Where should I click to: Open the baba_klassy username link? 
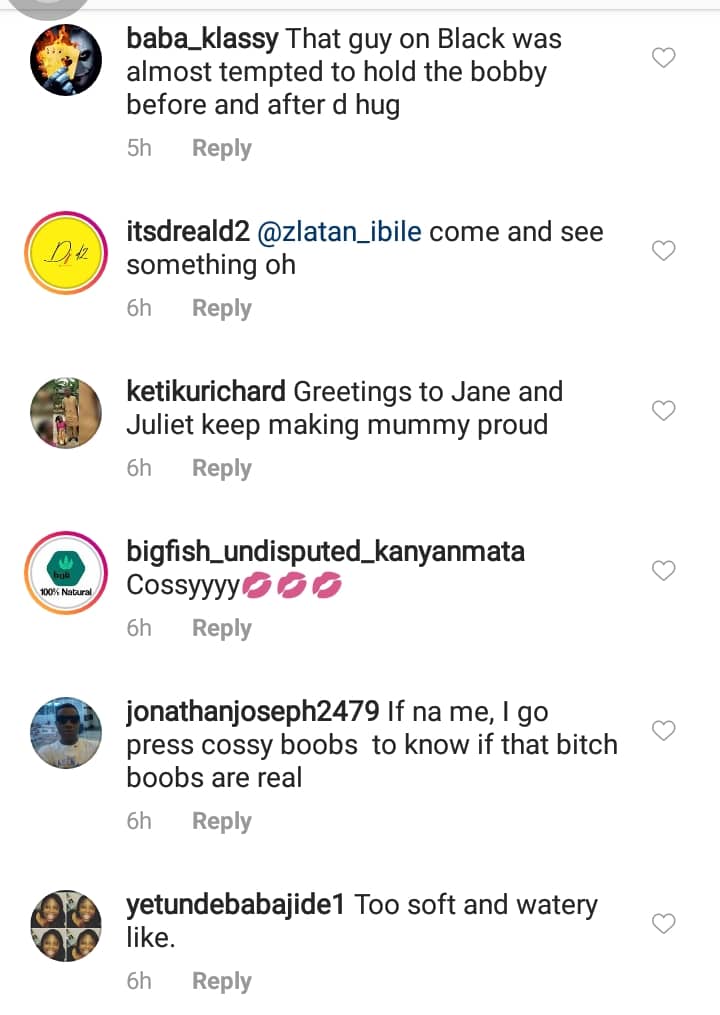[x=202, y=39]
